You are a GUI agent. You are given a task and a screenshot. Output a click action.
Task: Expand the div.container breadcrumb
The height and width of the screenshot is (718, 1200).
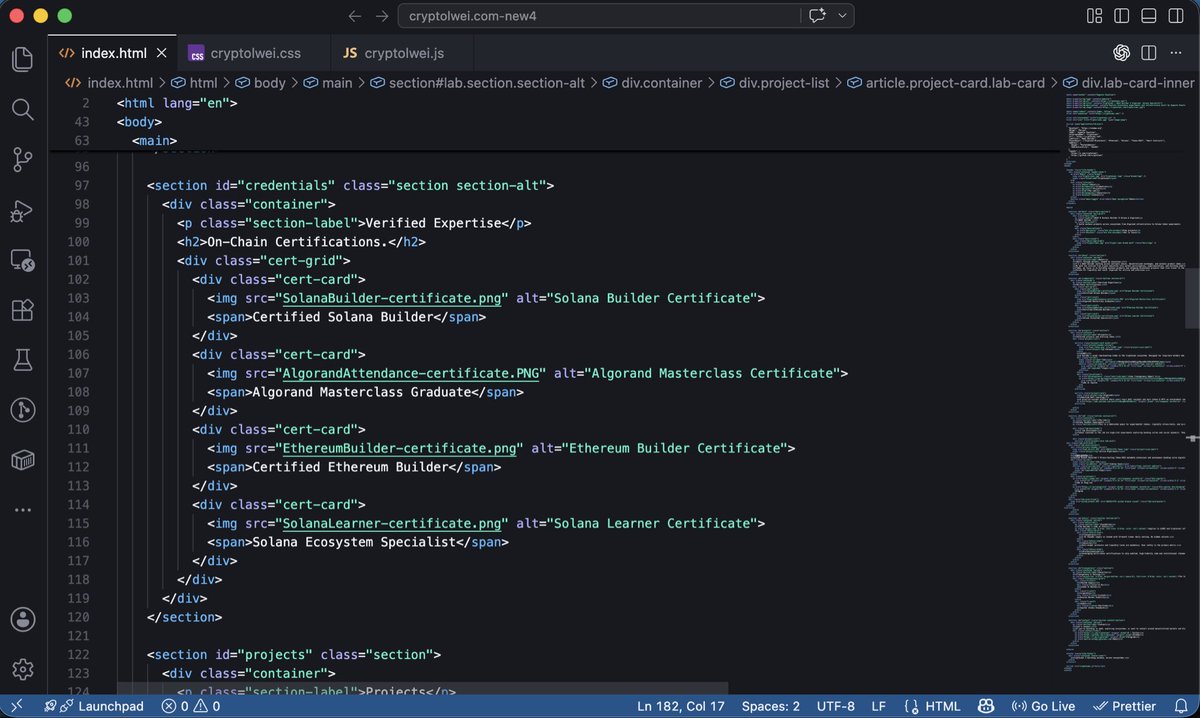(x=653, y=83)
